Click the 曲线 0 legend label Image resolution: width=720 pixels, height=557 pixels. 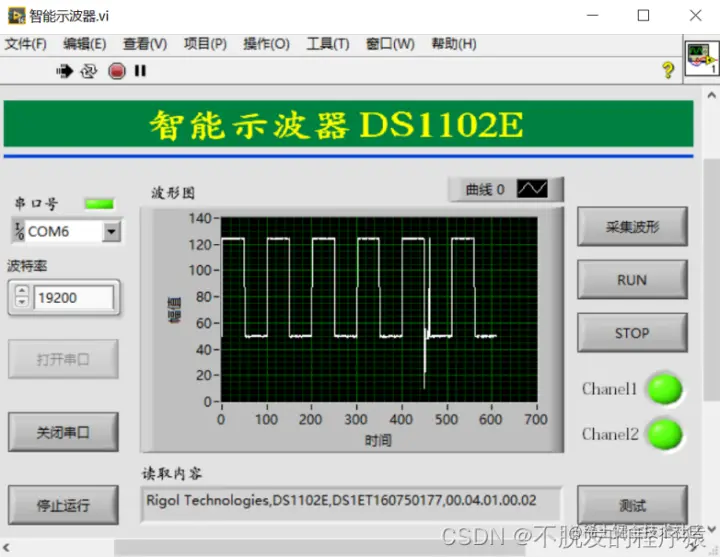point(485,189)
